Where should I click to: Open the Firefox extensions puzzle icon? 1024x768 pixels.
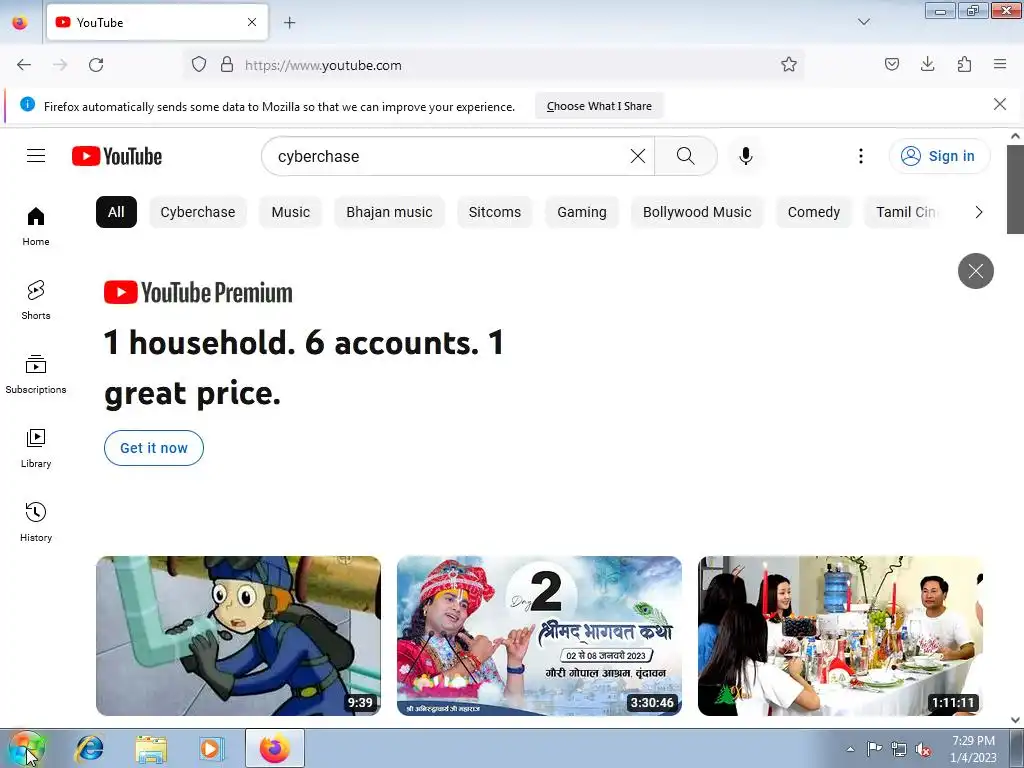point(964,64)
